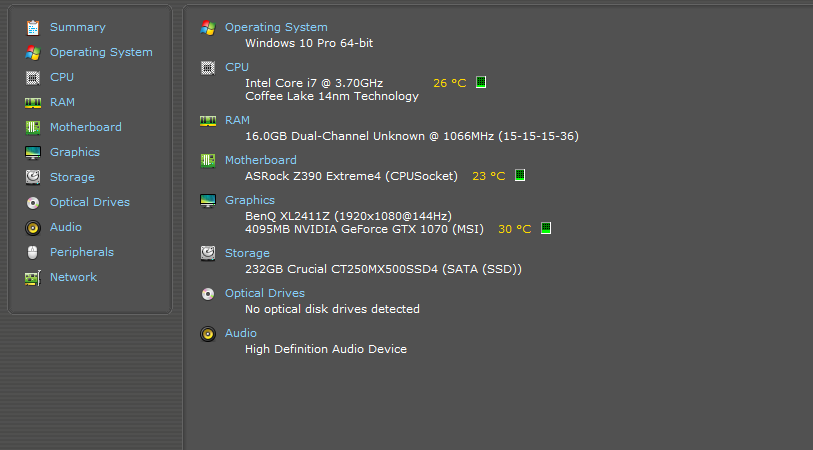This screenshot has height=450, width=813.
Task: Click the CPU temperature status indicator icon
Action: [481, 83]
